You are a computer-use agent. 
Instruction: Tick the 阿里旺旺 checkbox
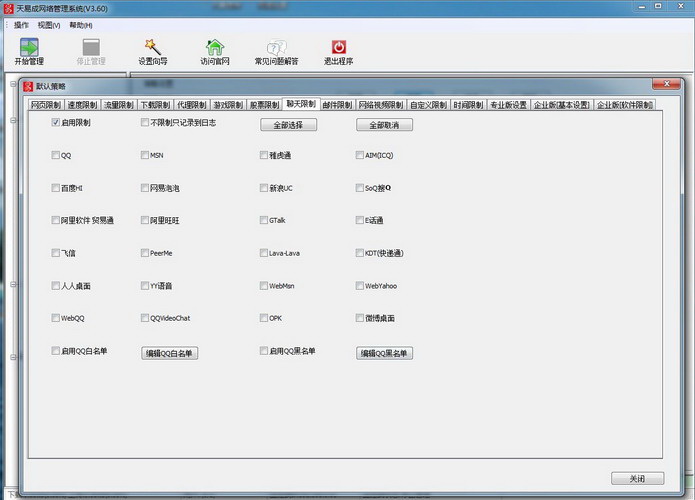[145, 220]
